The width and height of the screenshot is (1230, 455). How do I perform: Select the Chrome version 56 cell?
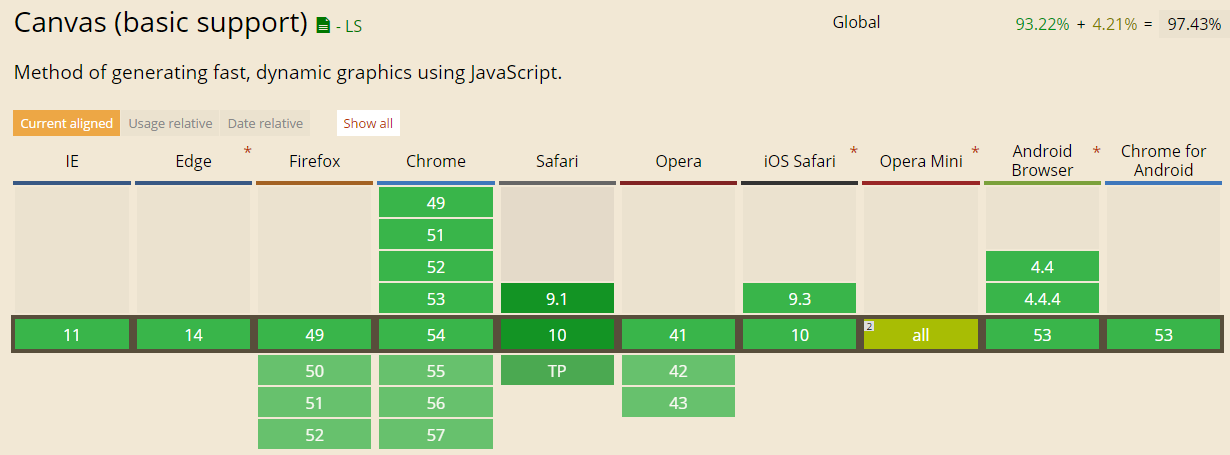[x=436, y=403]
